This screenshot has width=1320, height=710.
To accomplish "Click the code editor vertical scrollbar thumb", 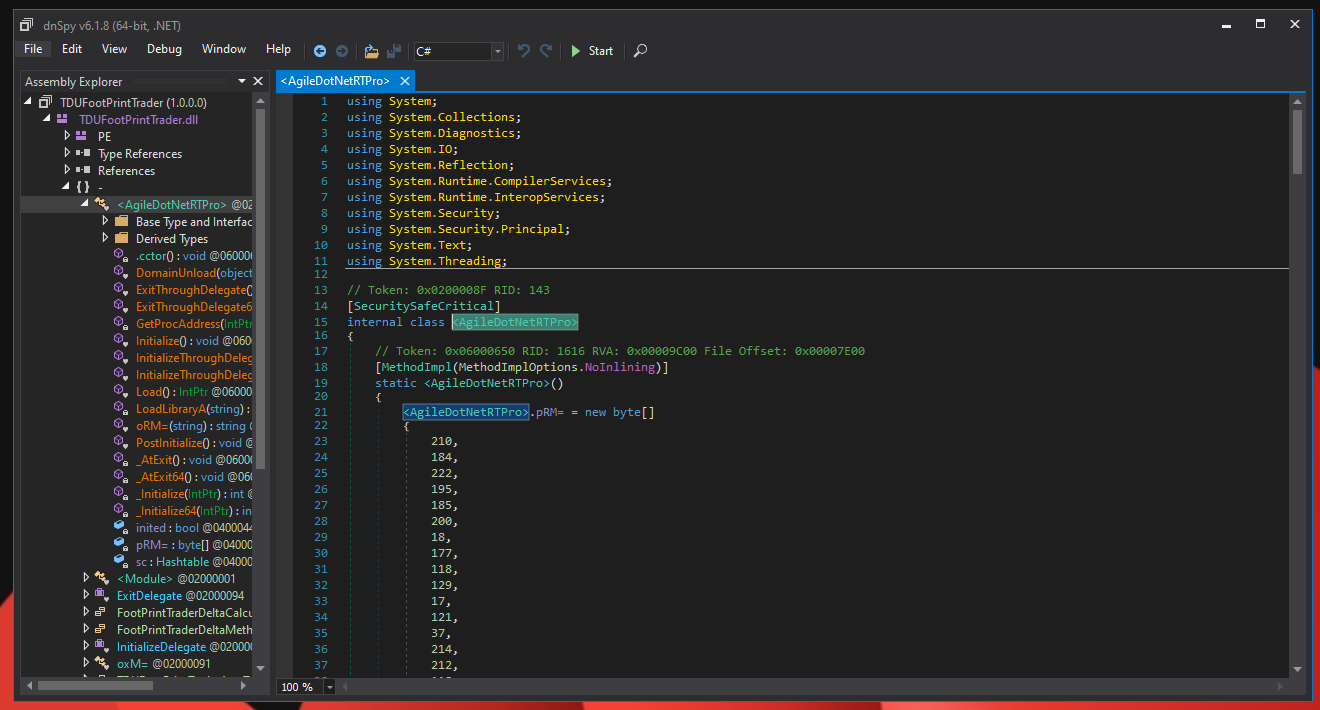I will pyautogui.click(x=1297, y=140).
